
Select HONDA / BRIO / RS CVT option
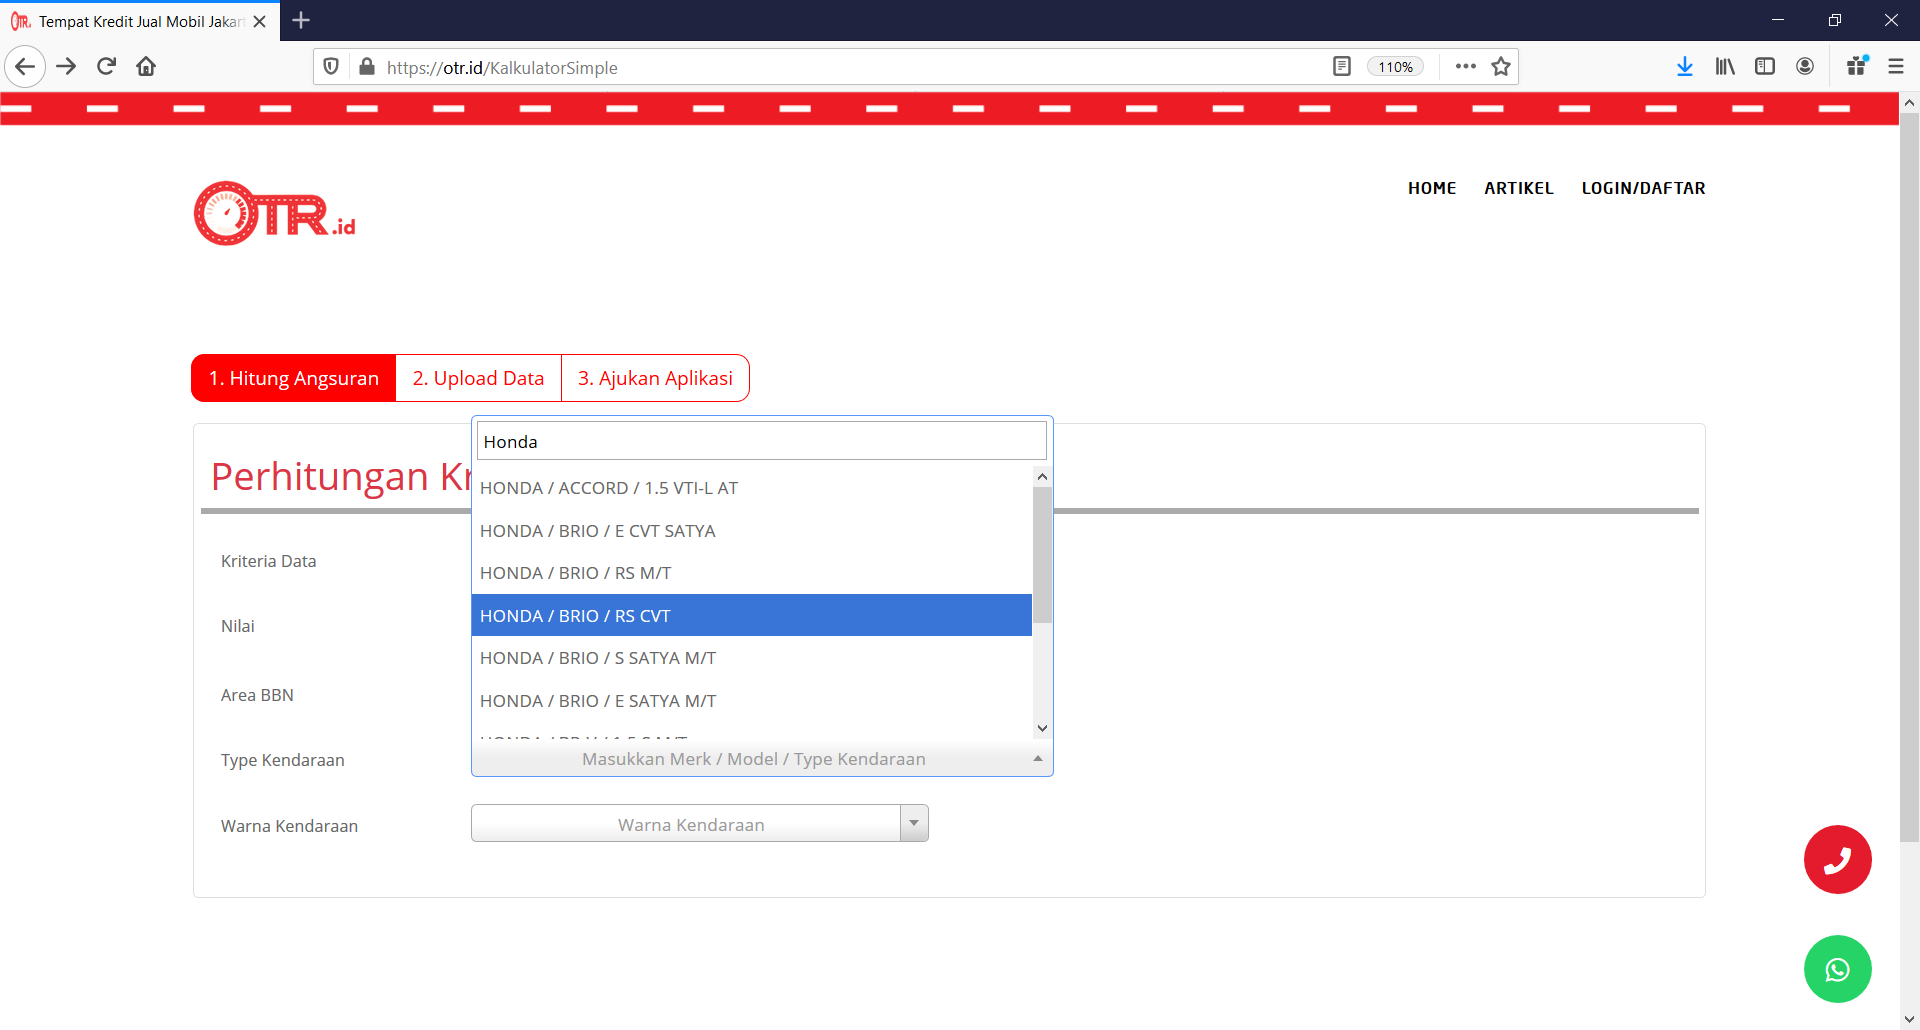click(x=751, y=616)
